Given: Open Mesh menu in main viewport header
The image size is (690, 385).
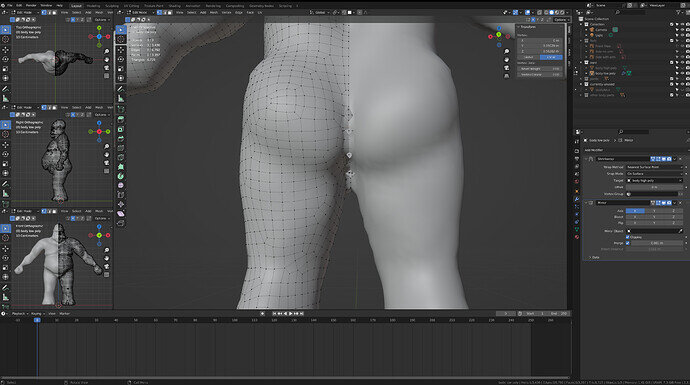Looking at the screenshot, I should coord(213,12).
